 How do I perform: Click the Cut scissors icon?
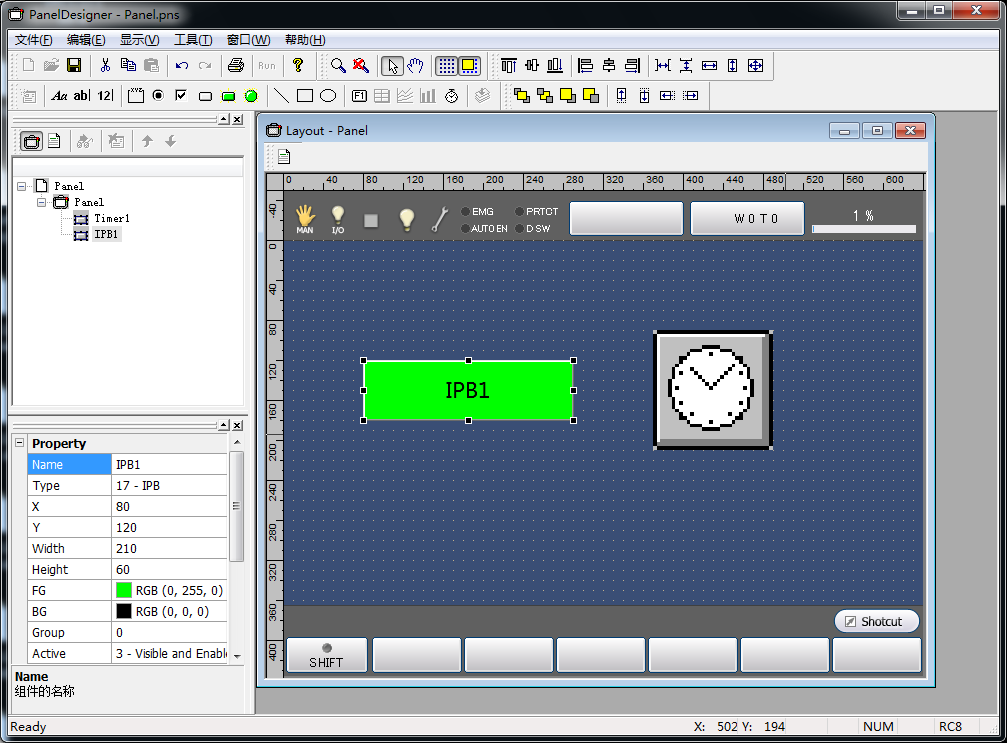[104, 66]
